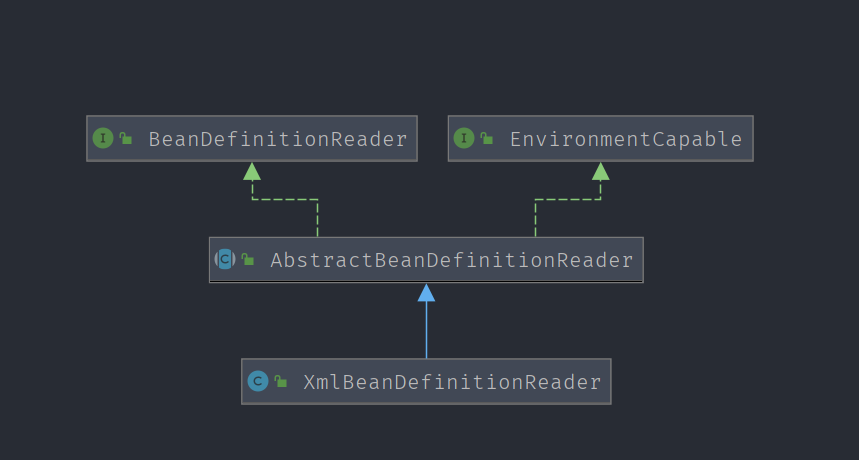Click the green lock icon beside EnvironmentCapable

point(487,139)
